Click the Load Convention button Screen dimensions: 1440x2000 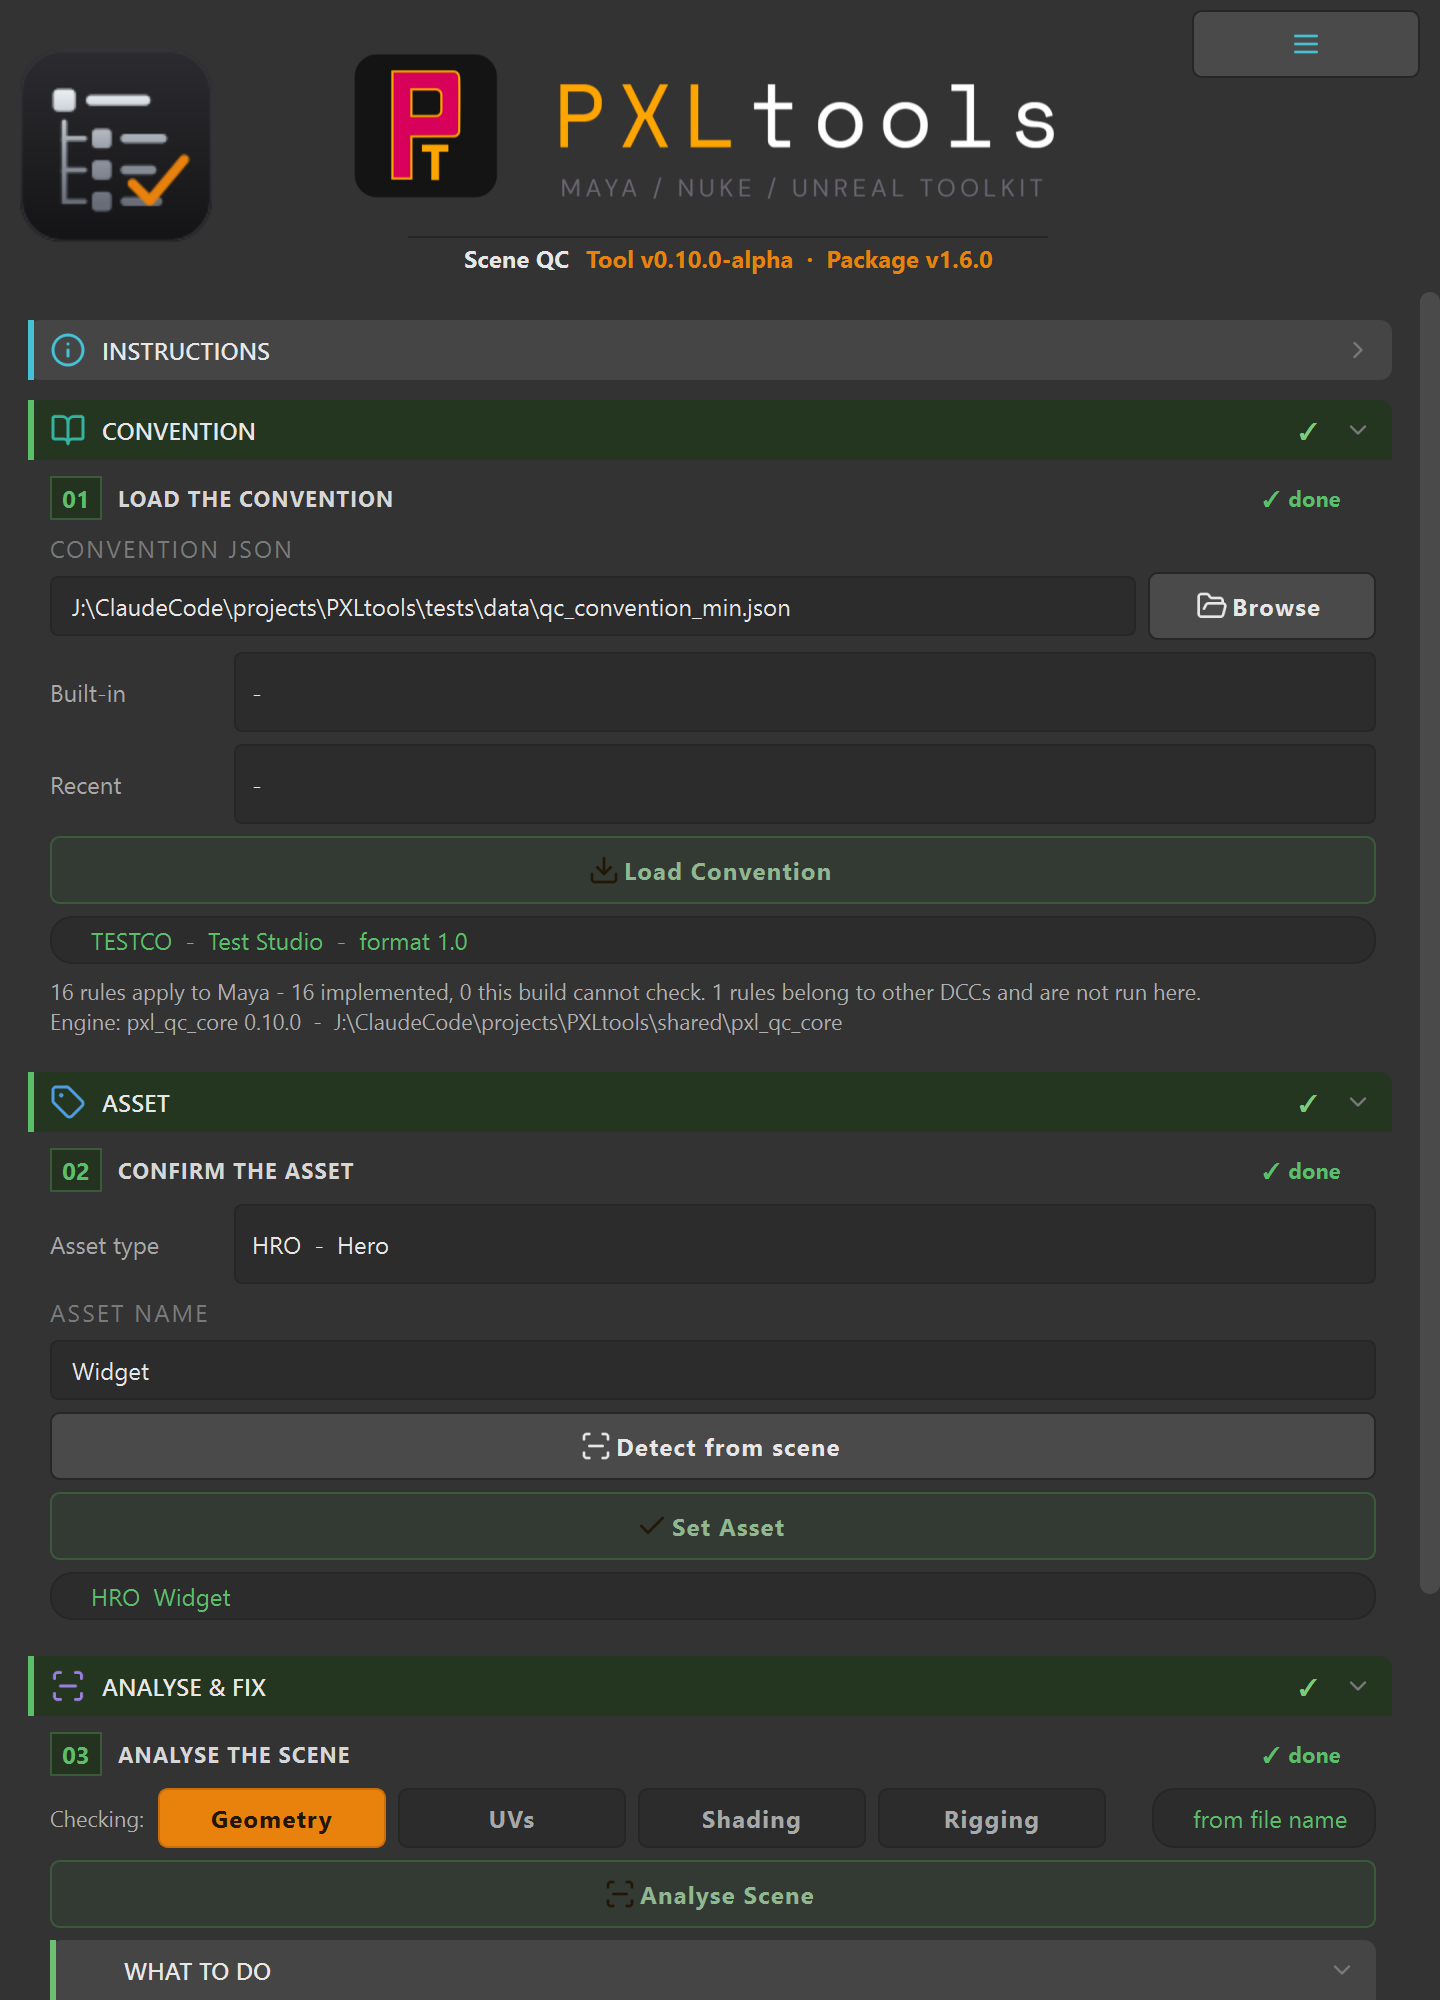tap(713, 871)
